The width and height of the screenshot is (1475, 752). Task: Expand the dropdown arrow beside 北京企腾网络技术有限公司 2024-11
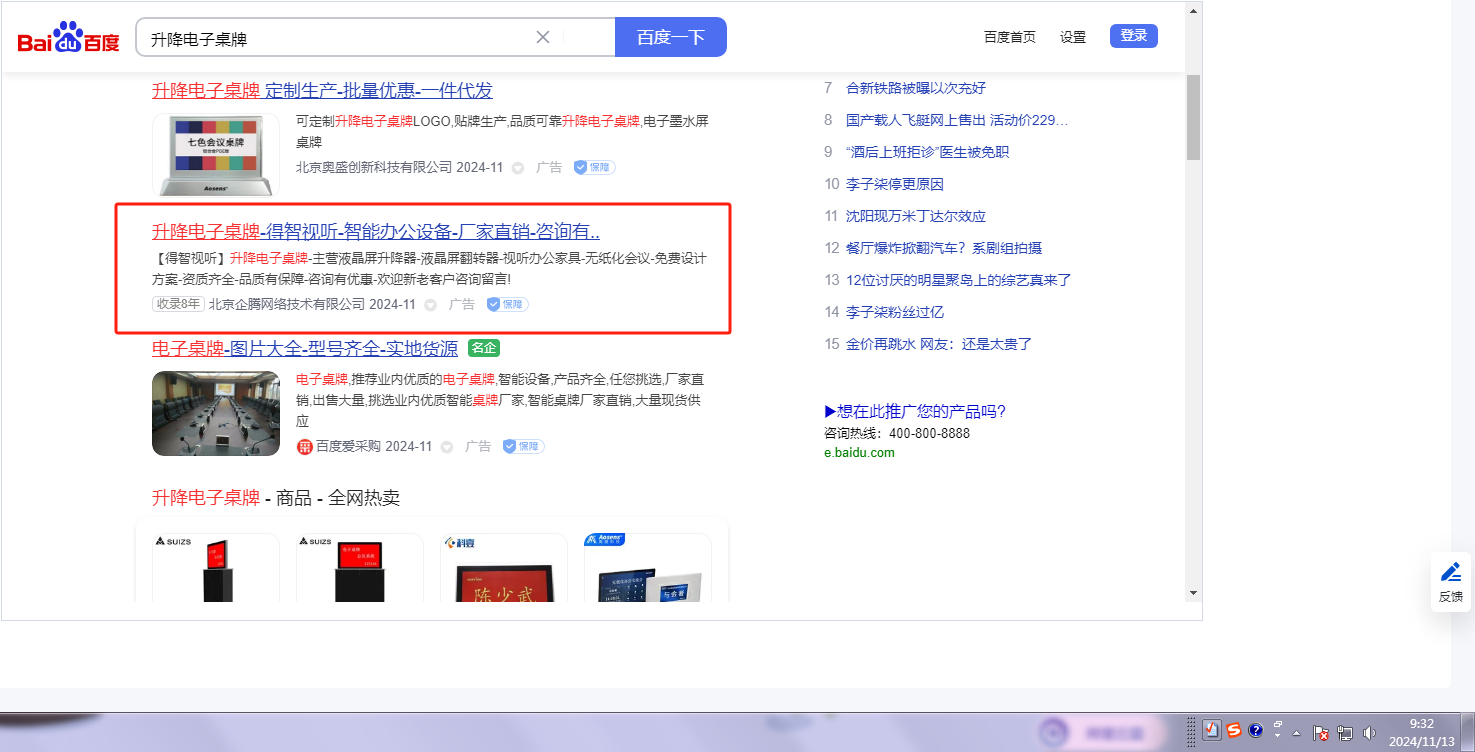pyautogui.click(x=431, y=304)
